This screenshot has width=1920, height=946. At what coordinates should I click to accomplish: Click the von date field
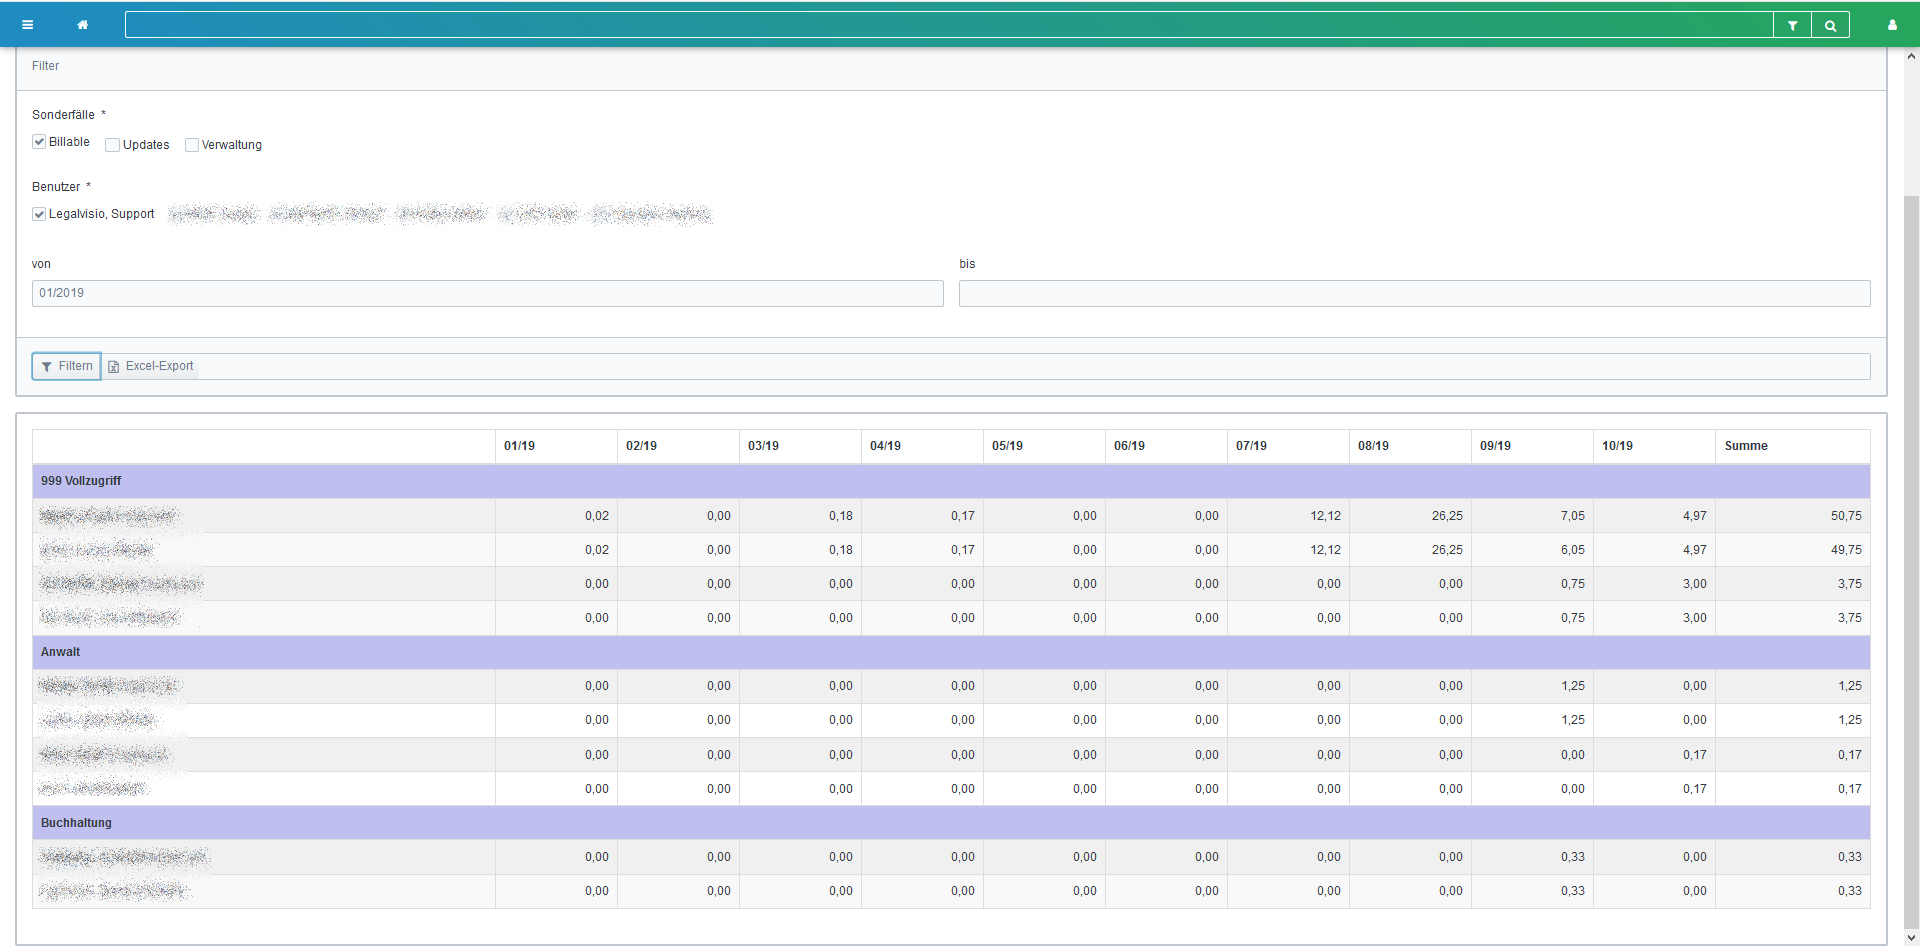[487, 293]
